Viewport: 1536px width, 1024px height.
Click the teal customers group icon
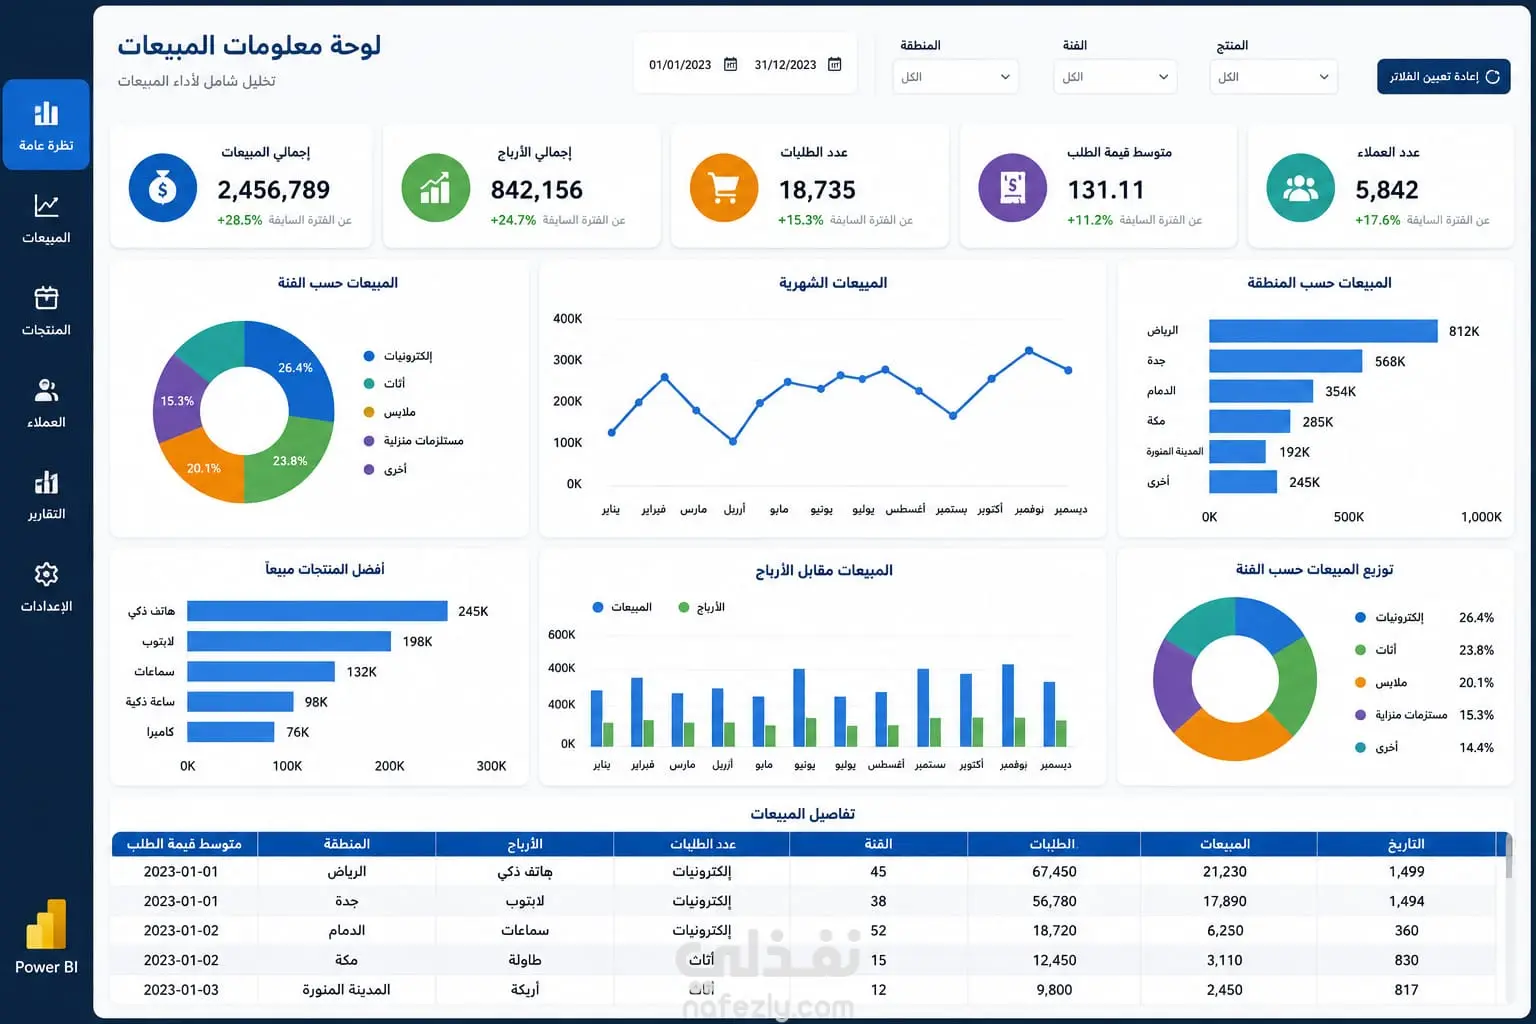click(x=1300, y=188)
